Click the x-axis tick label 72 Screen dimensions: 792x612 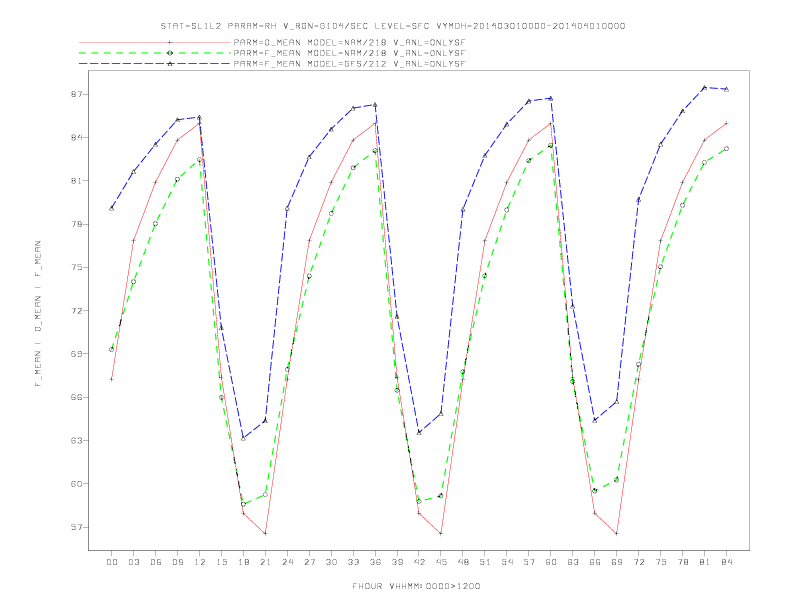[x=639, y=562]
